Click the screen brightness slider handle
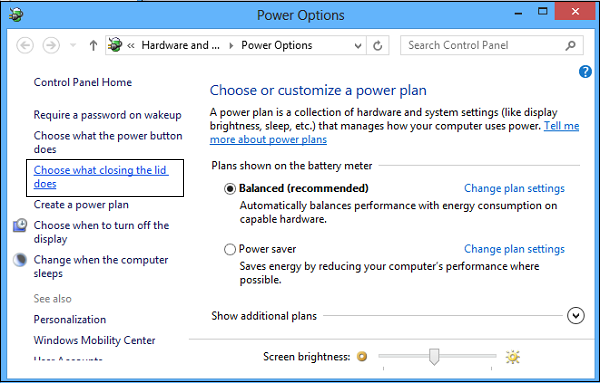The height and width of the screenshot is (383, 600). pos(434,357)
